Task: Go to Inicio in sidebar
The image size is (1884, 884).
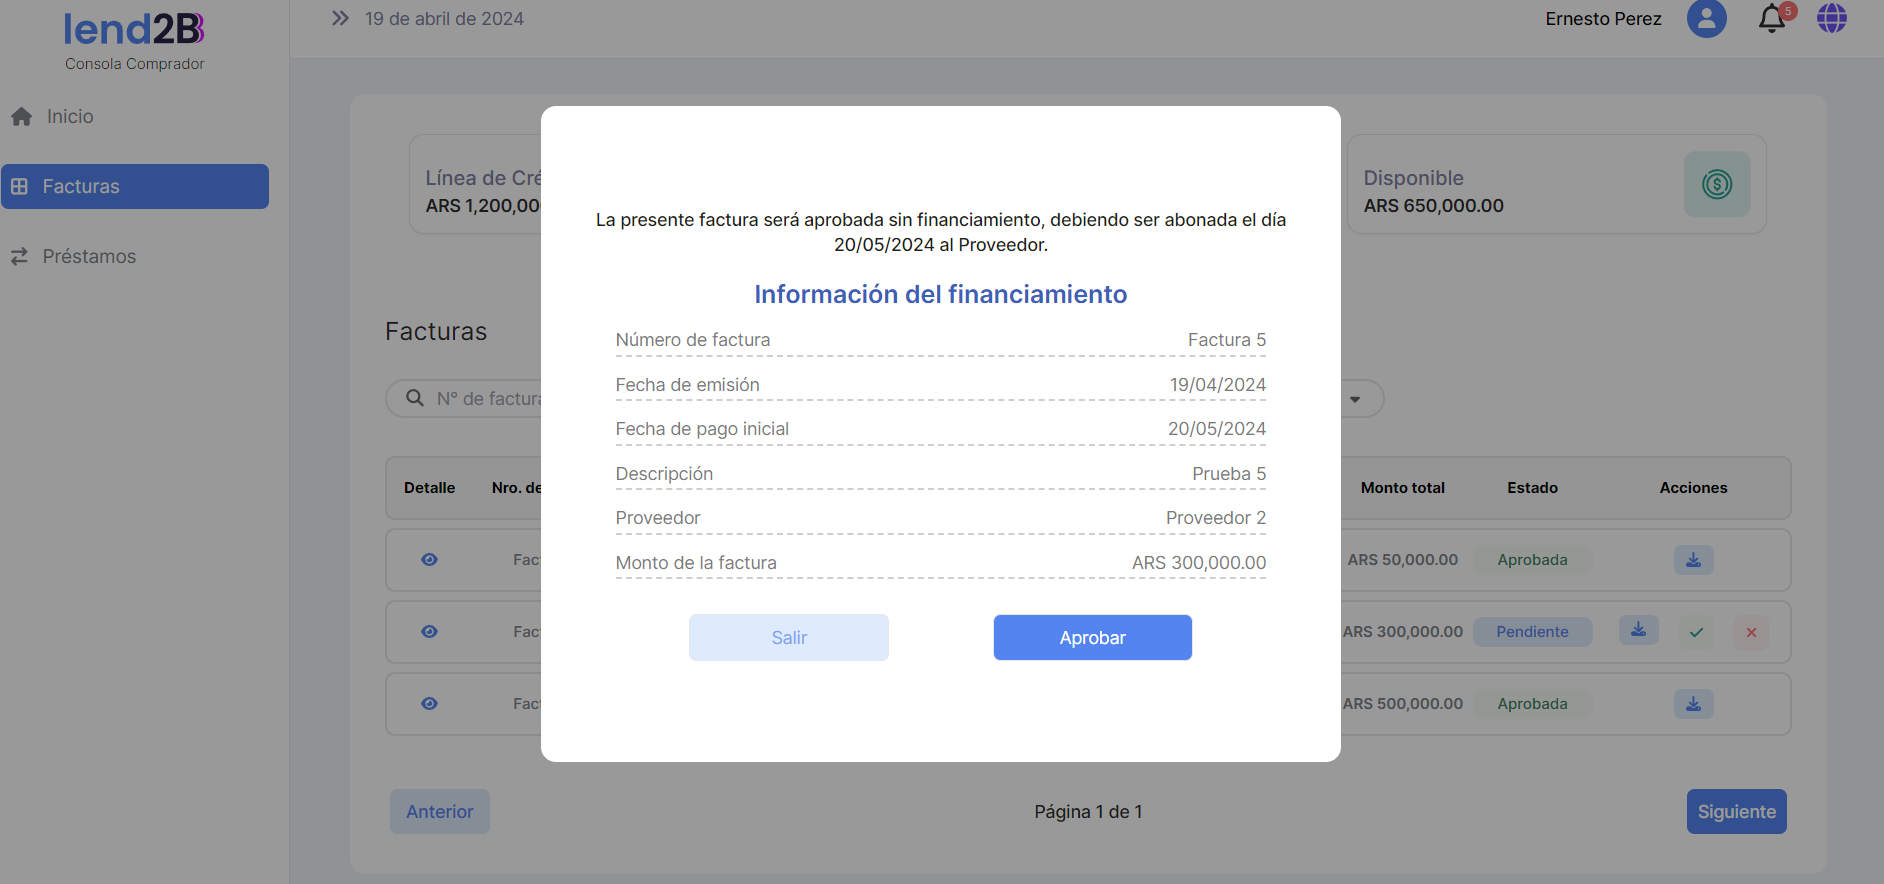Action: [x=70, y=117]
